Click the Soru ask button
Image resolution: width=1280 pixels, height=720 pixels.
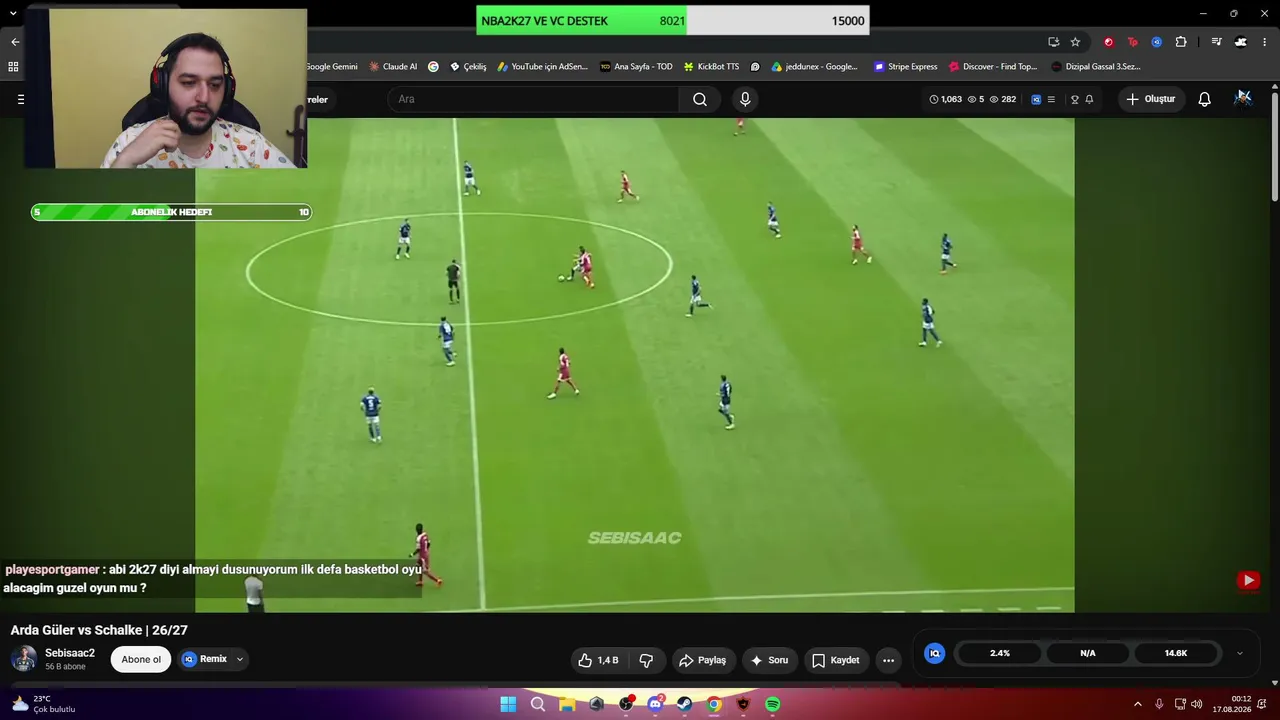point(770,660)
